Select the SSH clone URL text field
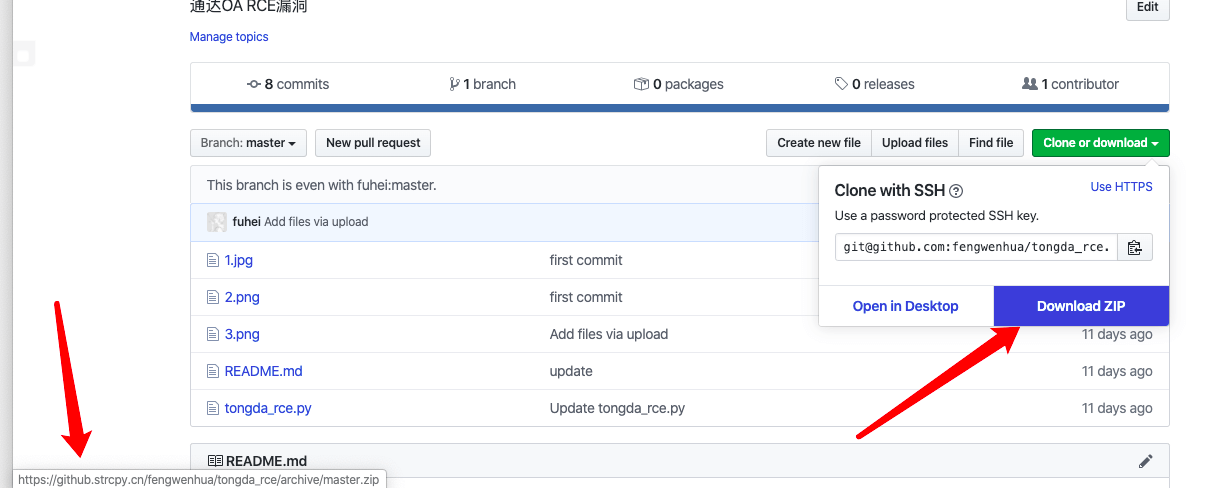 (x=975, y=248)
